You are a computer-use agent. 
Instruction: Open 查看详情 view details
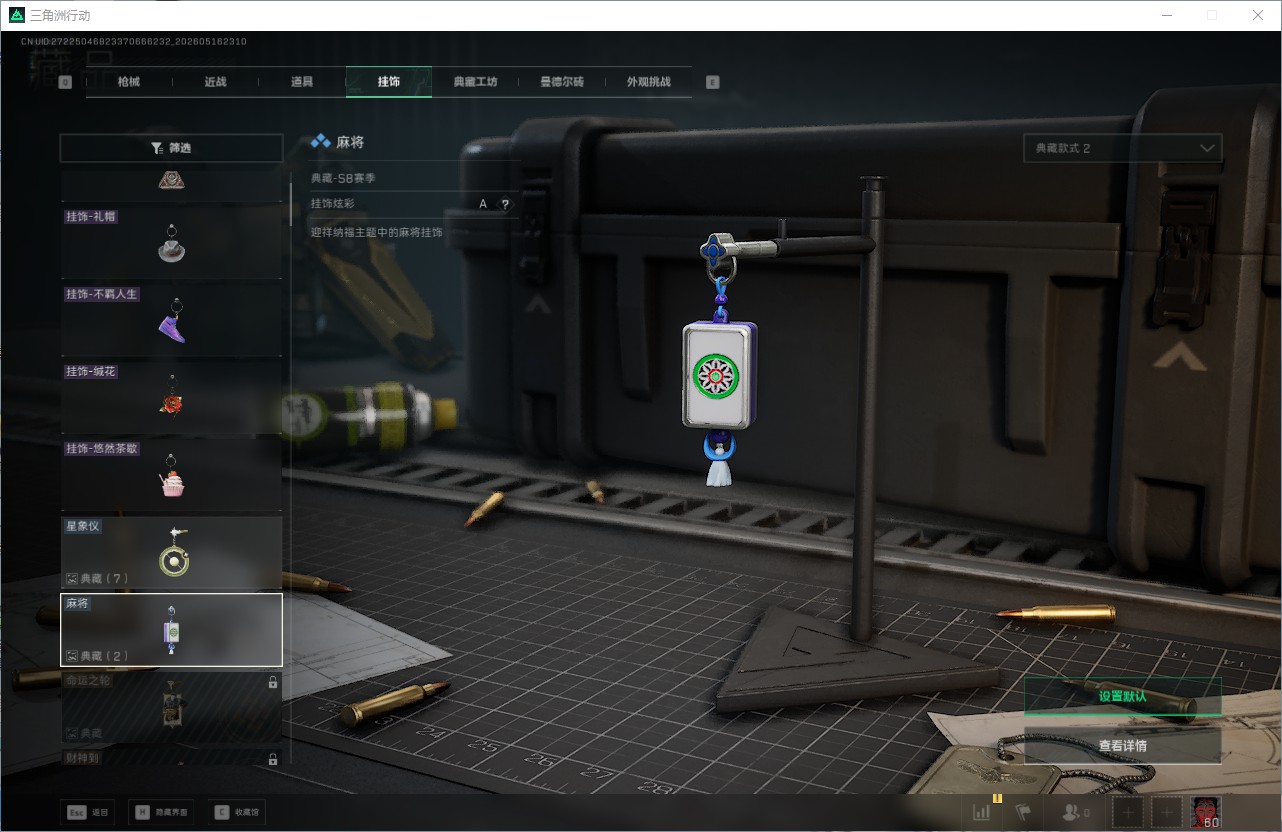(1122, 746)
